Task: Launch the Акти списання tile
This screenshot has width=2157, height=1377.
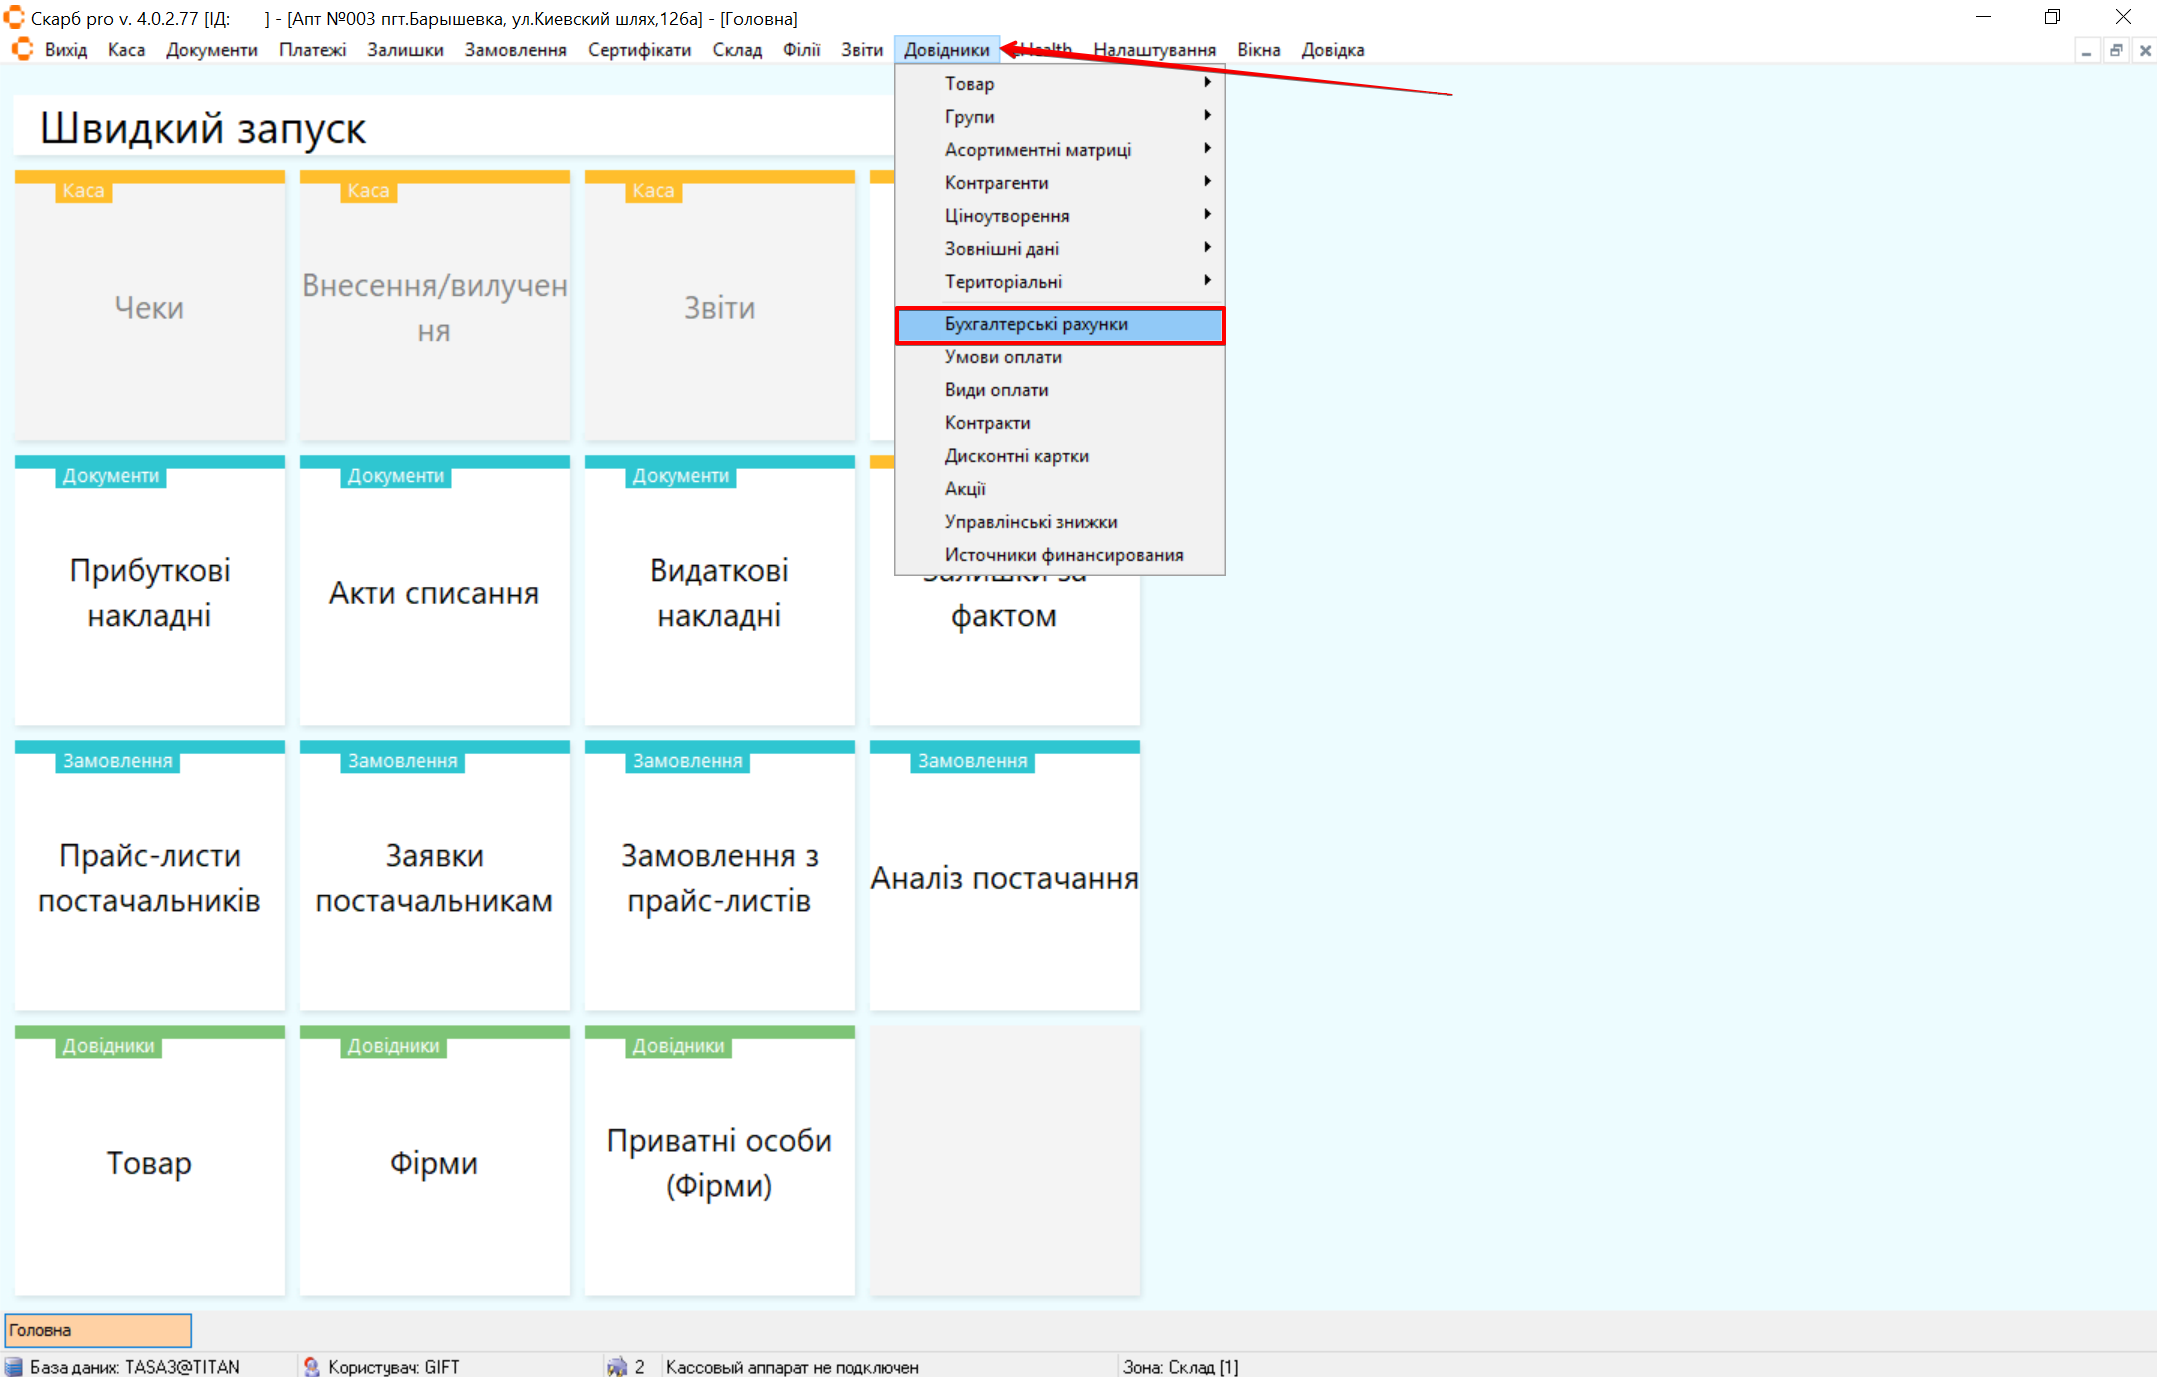Action: (434, 592)
